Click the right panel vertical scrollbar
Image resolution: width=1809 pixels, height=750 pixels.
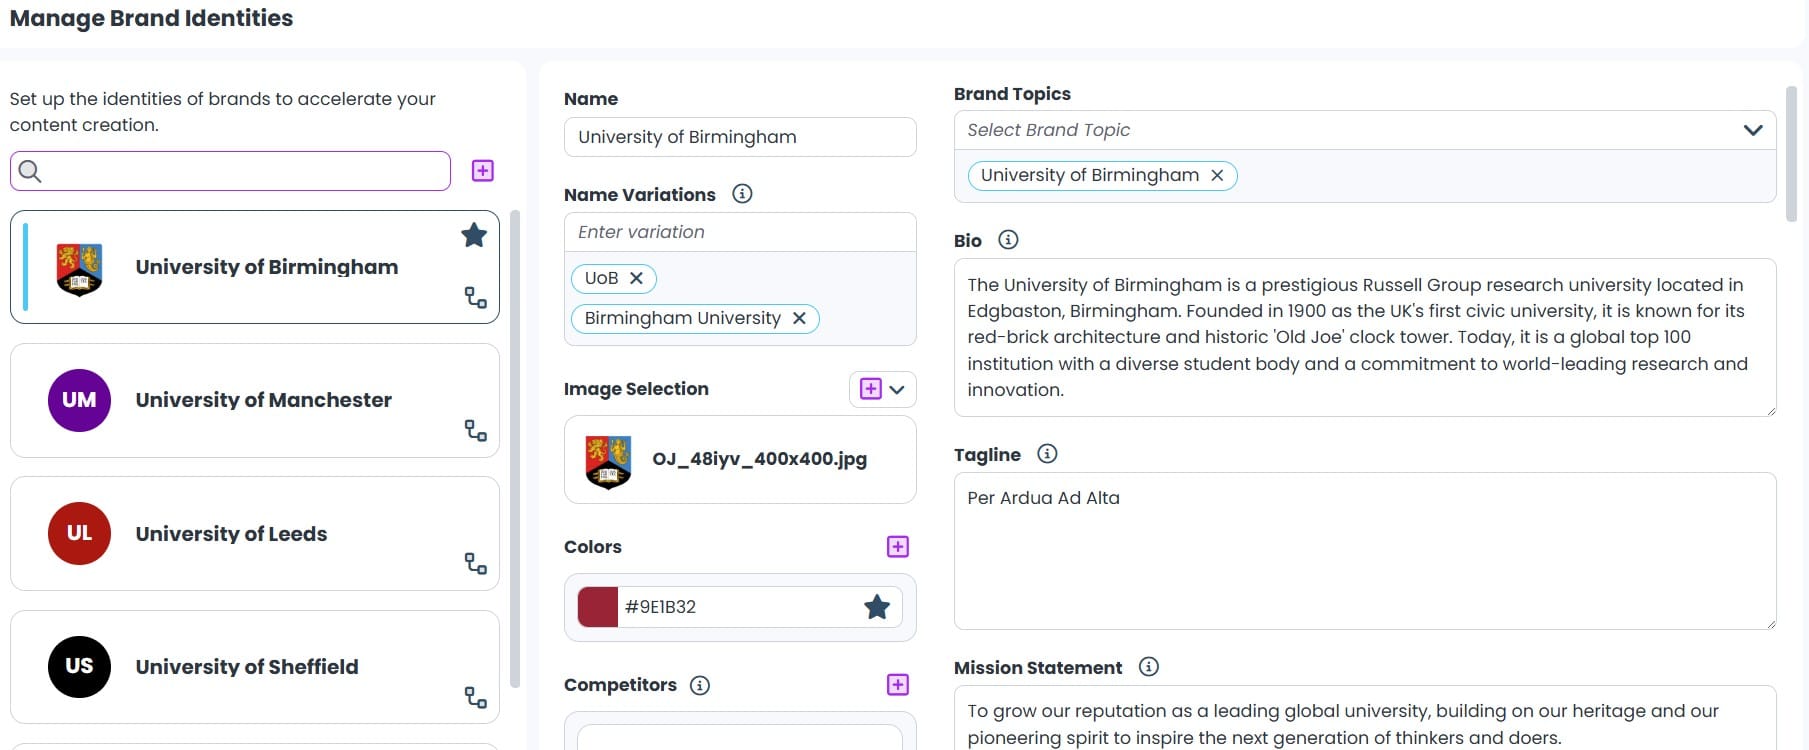[1793, 153]
